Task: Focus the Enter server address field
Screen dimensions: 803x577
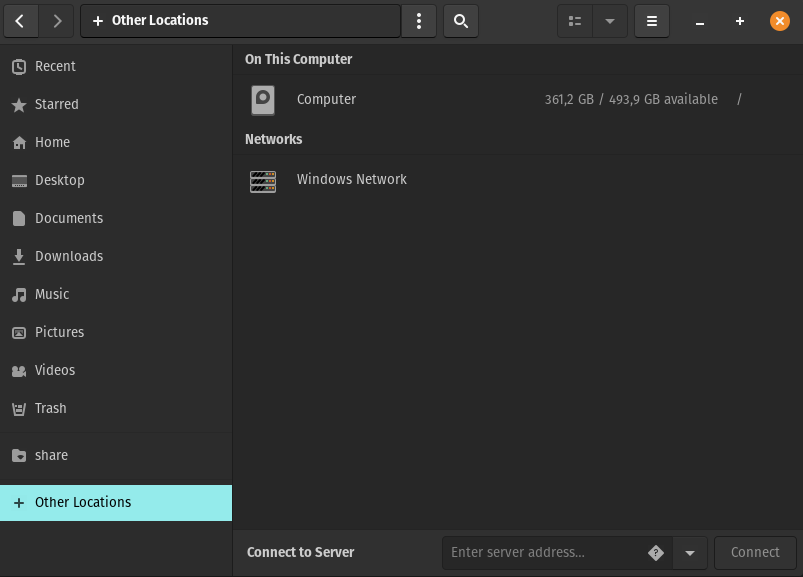Action: (x=557, y=553)
